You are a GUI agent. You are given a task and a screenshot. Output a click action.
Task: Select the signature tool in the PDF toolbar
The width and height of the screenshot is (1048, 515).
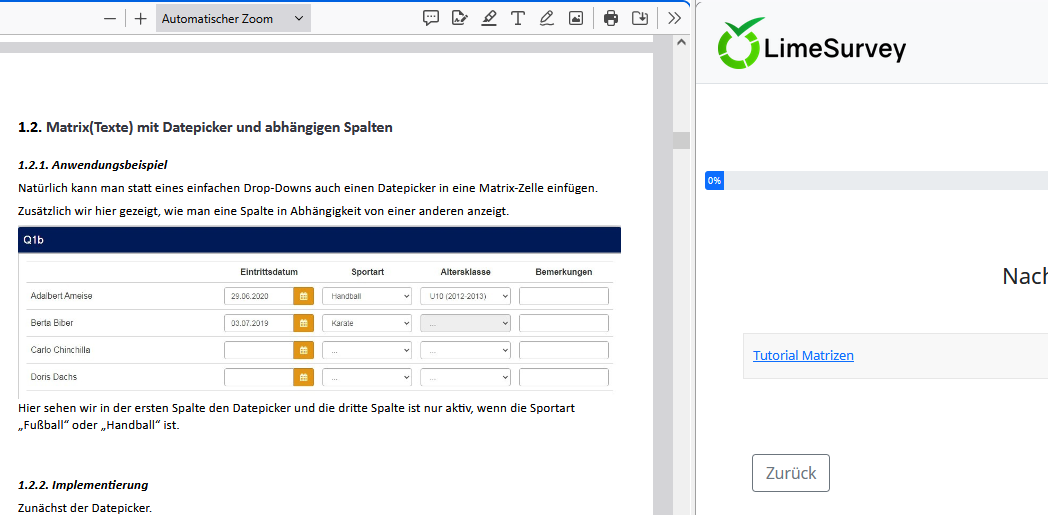pos(460,18)
